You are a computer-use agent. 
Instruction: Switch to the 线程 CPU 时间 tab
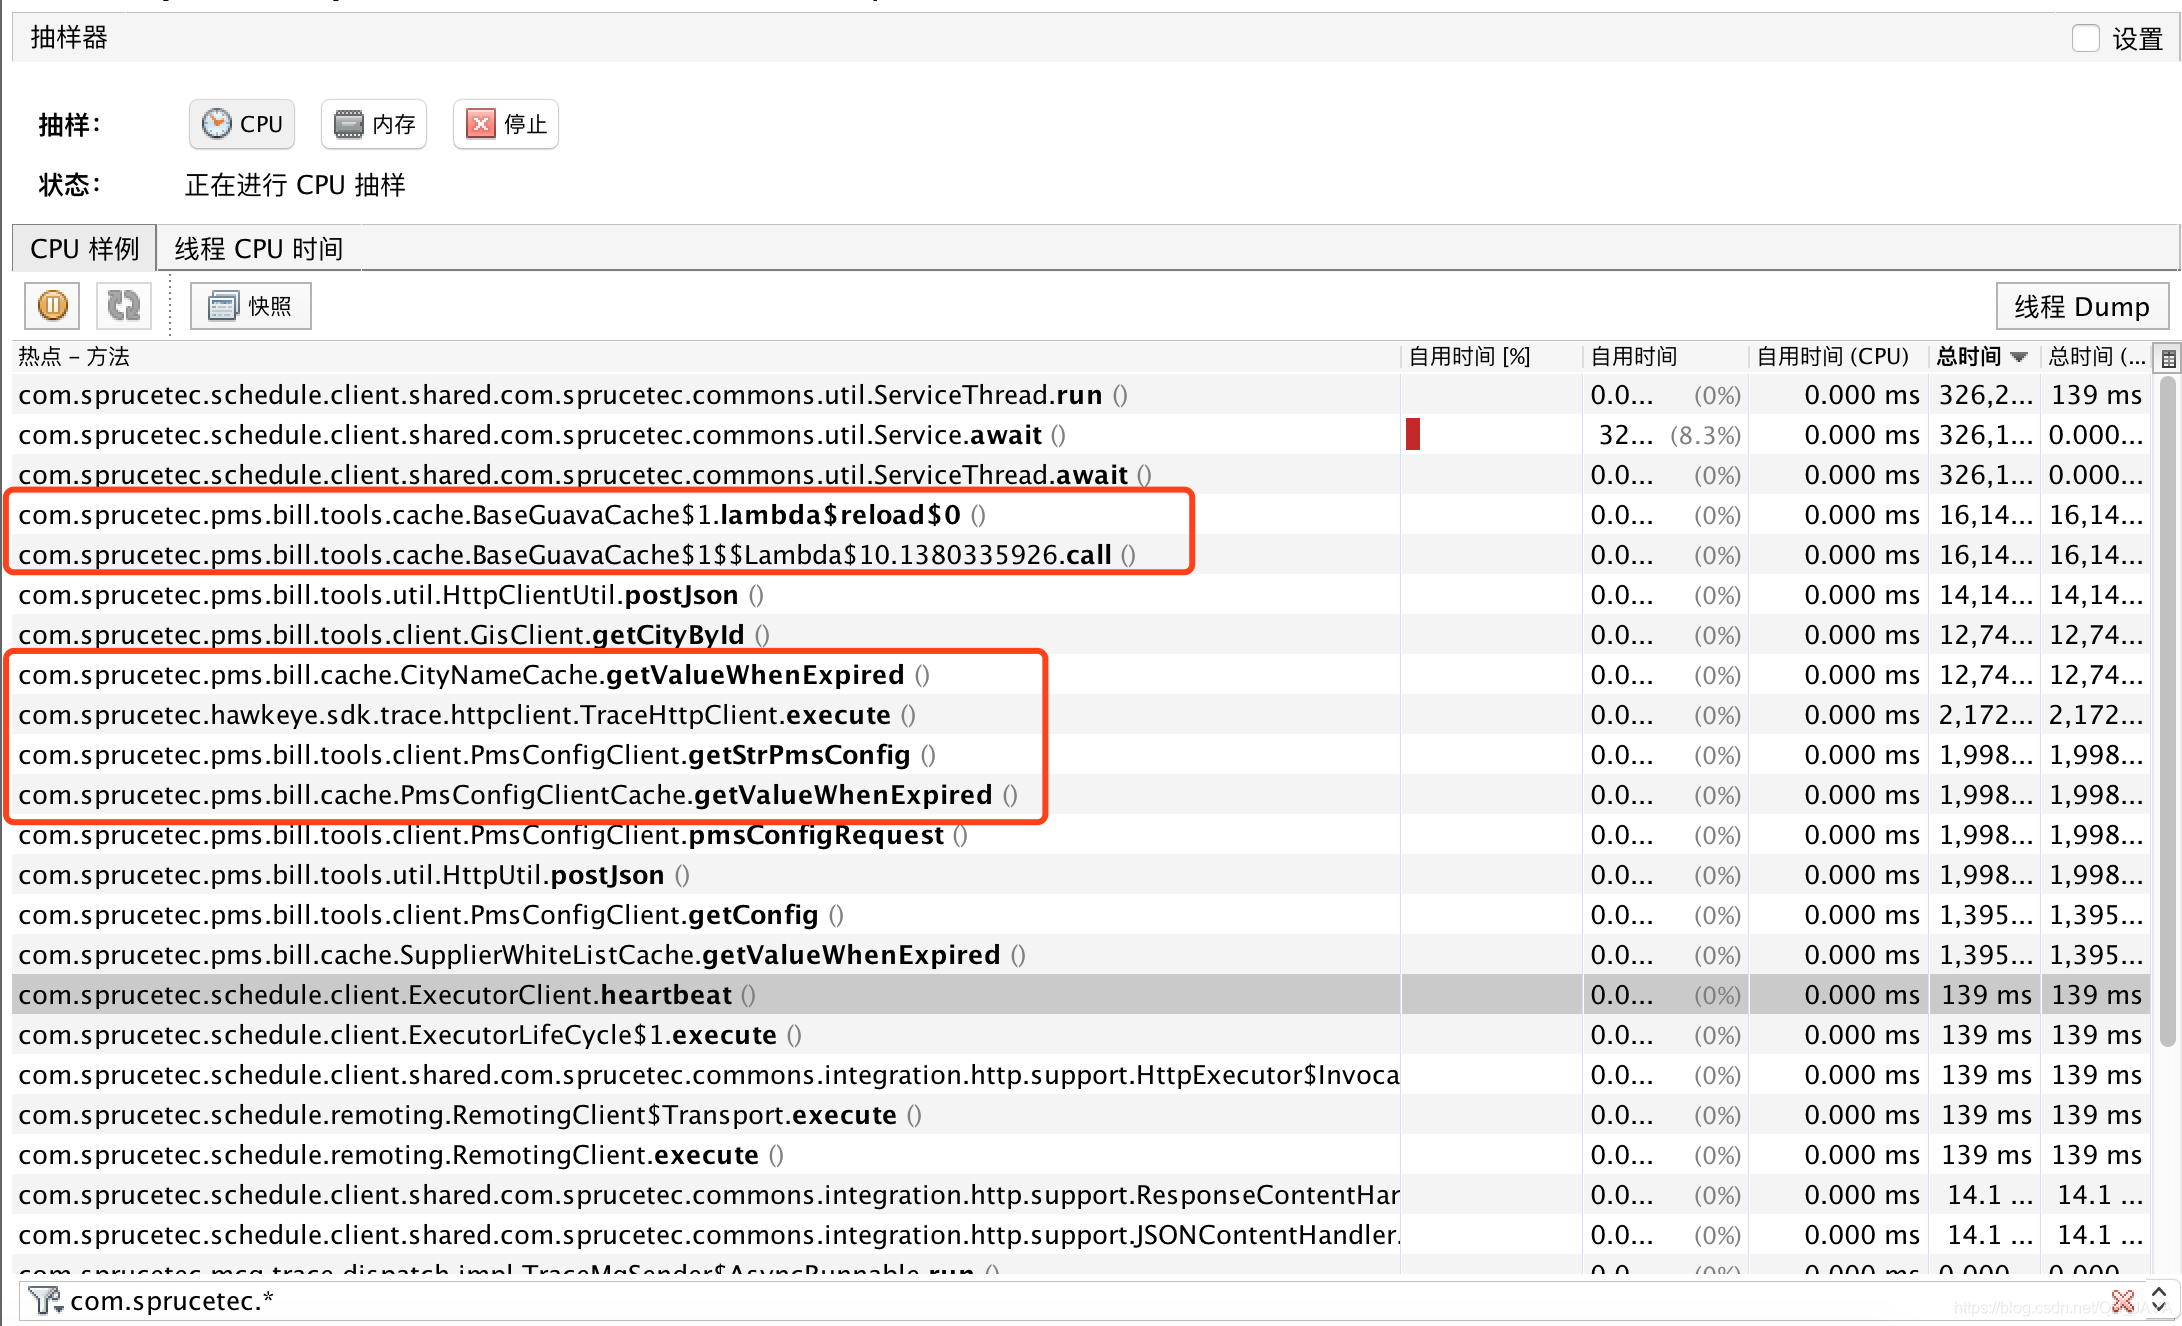pos(258,249)
